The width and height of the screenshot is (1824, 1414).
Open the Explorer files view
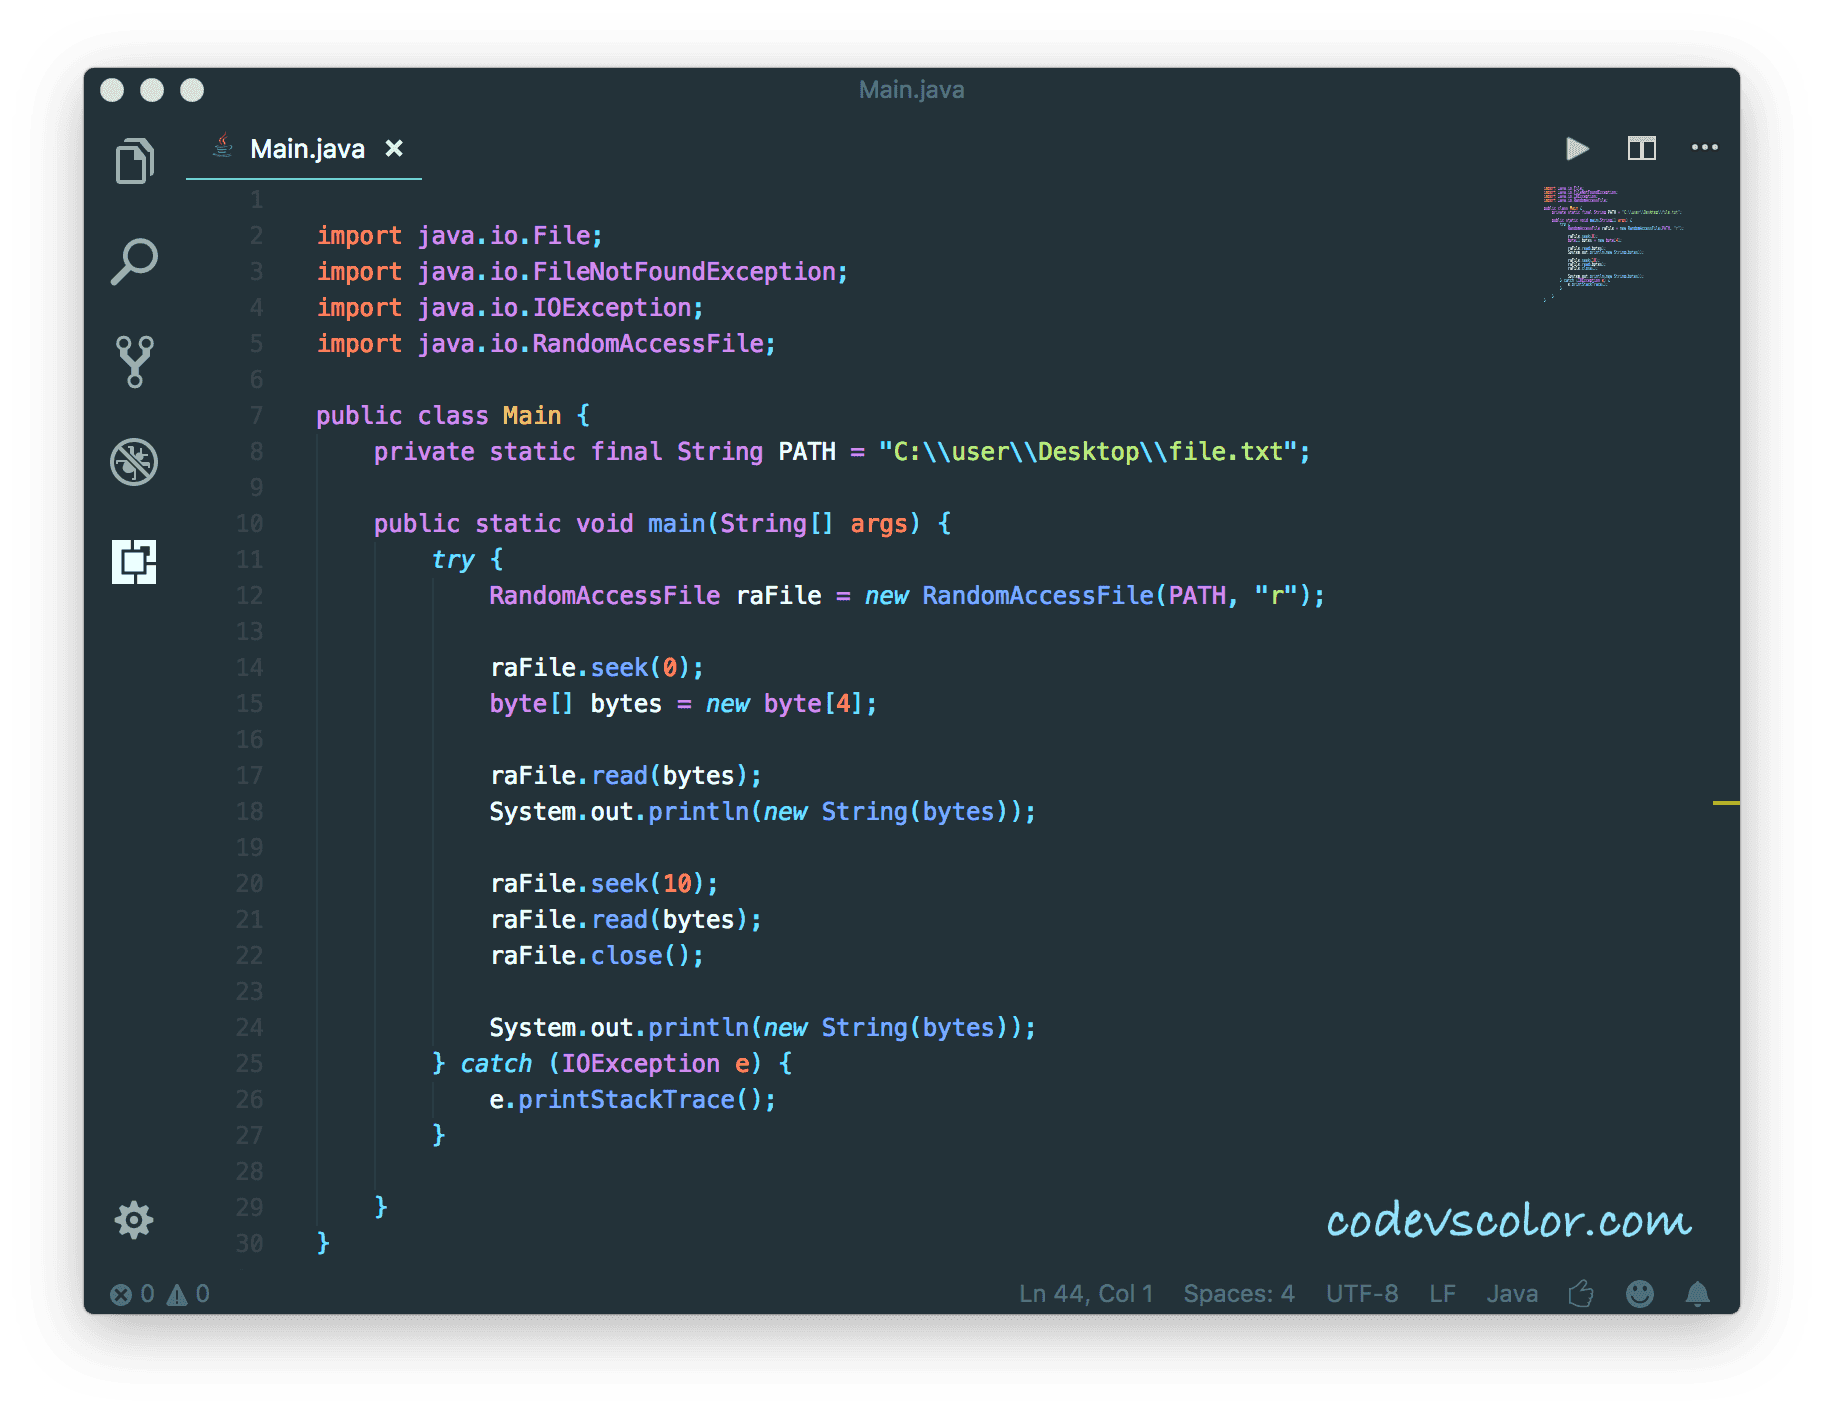[134, 161]
